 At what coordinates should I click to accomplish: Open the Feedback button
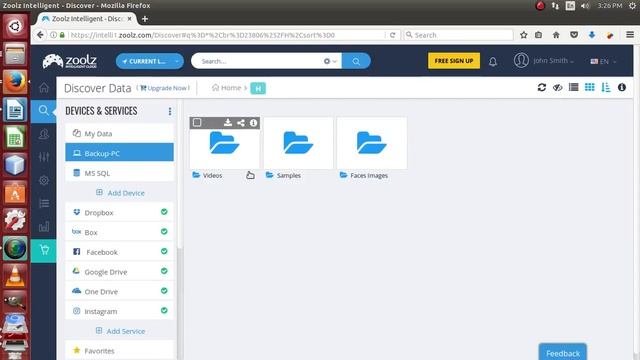click(x=562, y=352)
